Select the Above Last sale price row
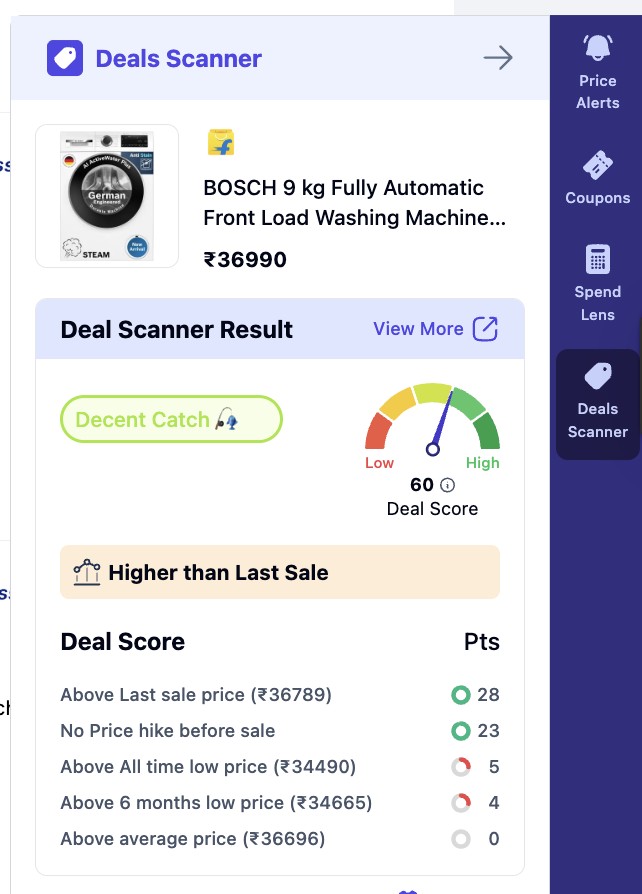642x894 pixels. point(280,694)
